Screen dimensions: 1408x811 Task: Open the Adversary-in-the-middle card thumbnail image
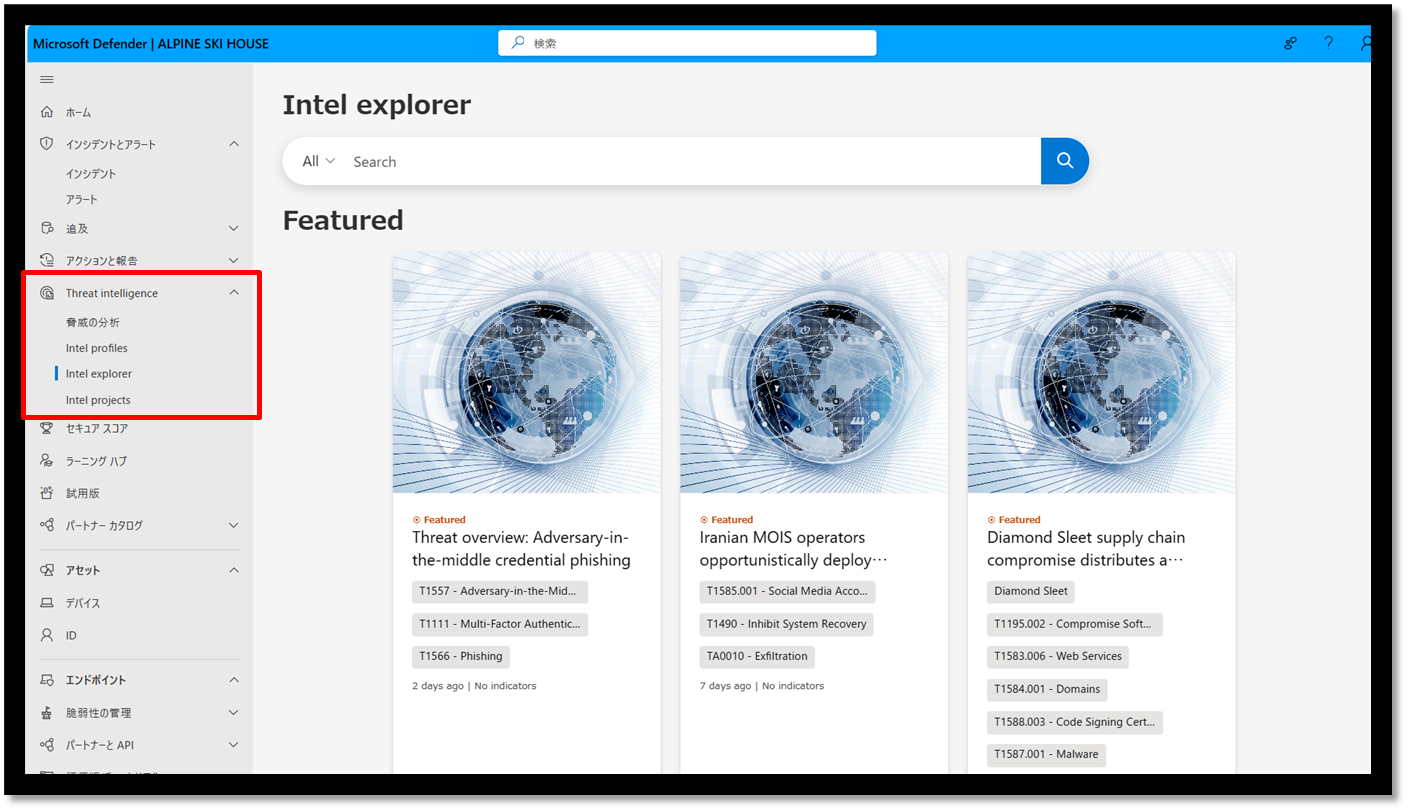pos(527,372)
